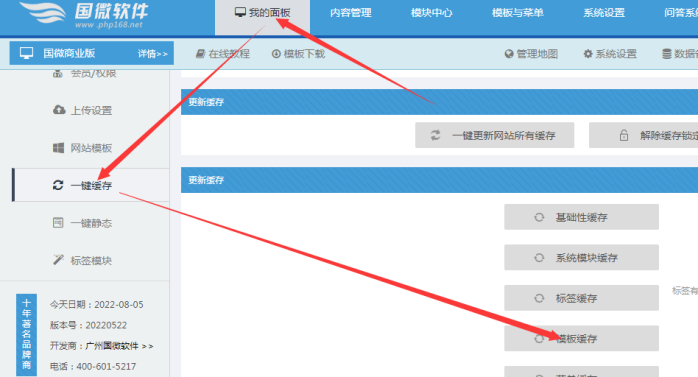Click the 标签缓存 button
This screenshot has height=377, width=698.
(581, 298)
